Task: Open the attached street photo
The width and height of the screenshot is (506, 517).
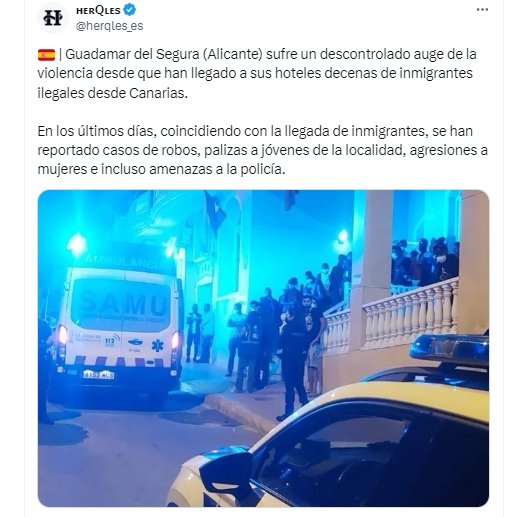Action: point(263,348)
